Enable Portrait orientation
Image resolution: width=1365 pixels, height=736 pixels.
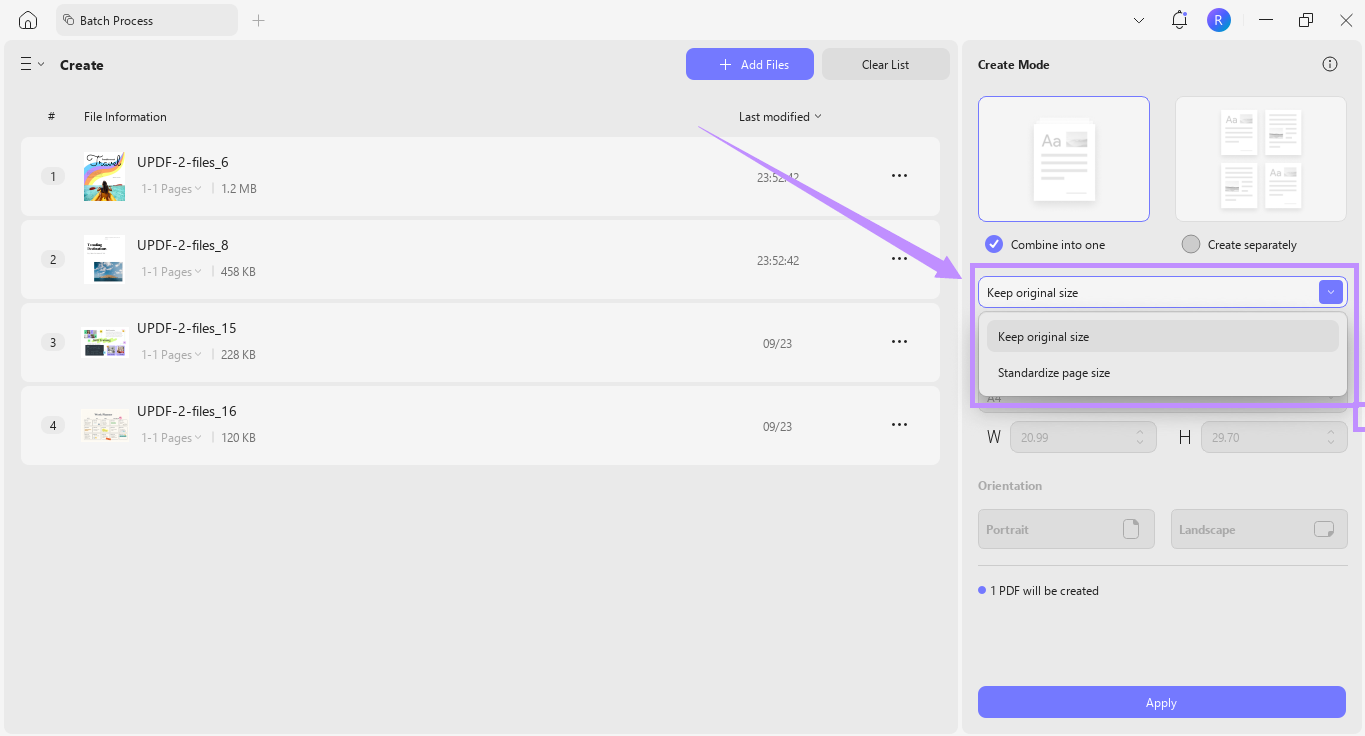click(x=1066, y=528)
